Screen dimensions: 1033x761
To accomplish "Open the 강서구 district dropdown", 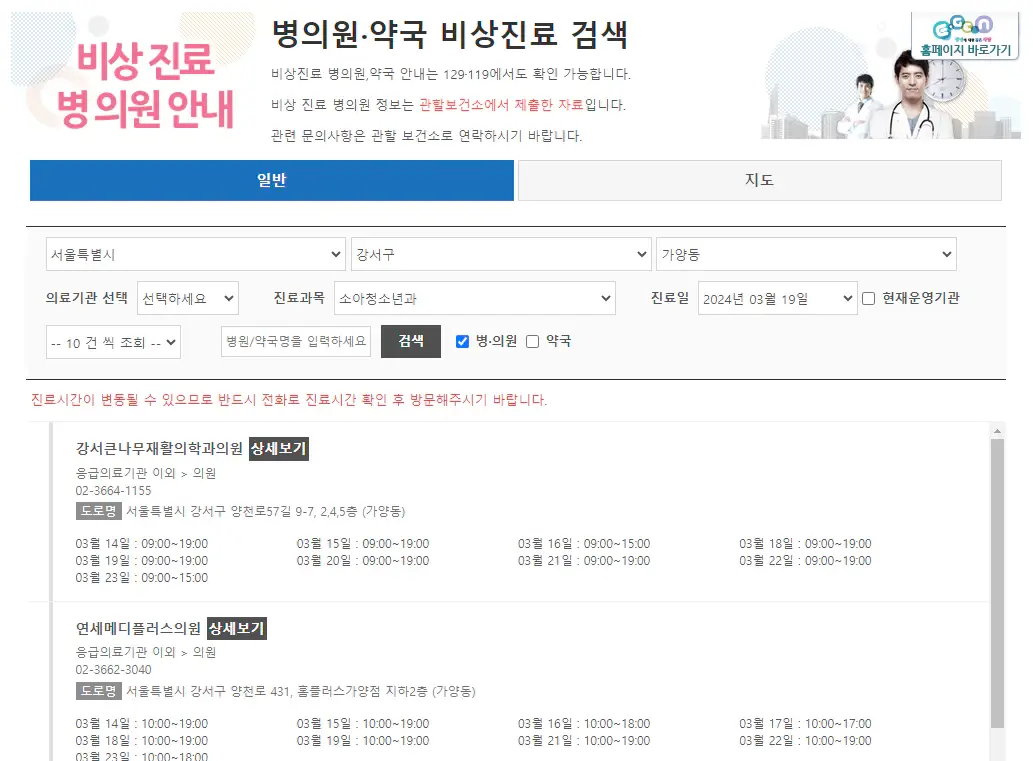I will click(500, 254).
